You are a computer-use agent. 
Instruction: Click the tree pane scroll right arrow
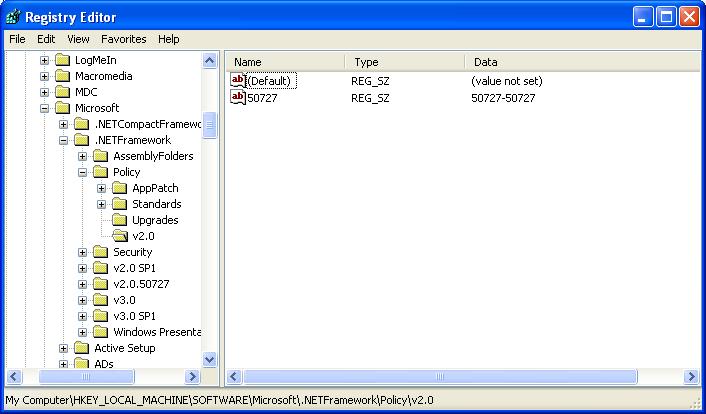coord(192,376)
